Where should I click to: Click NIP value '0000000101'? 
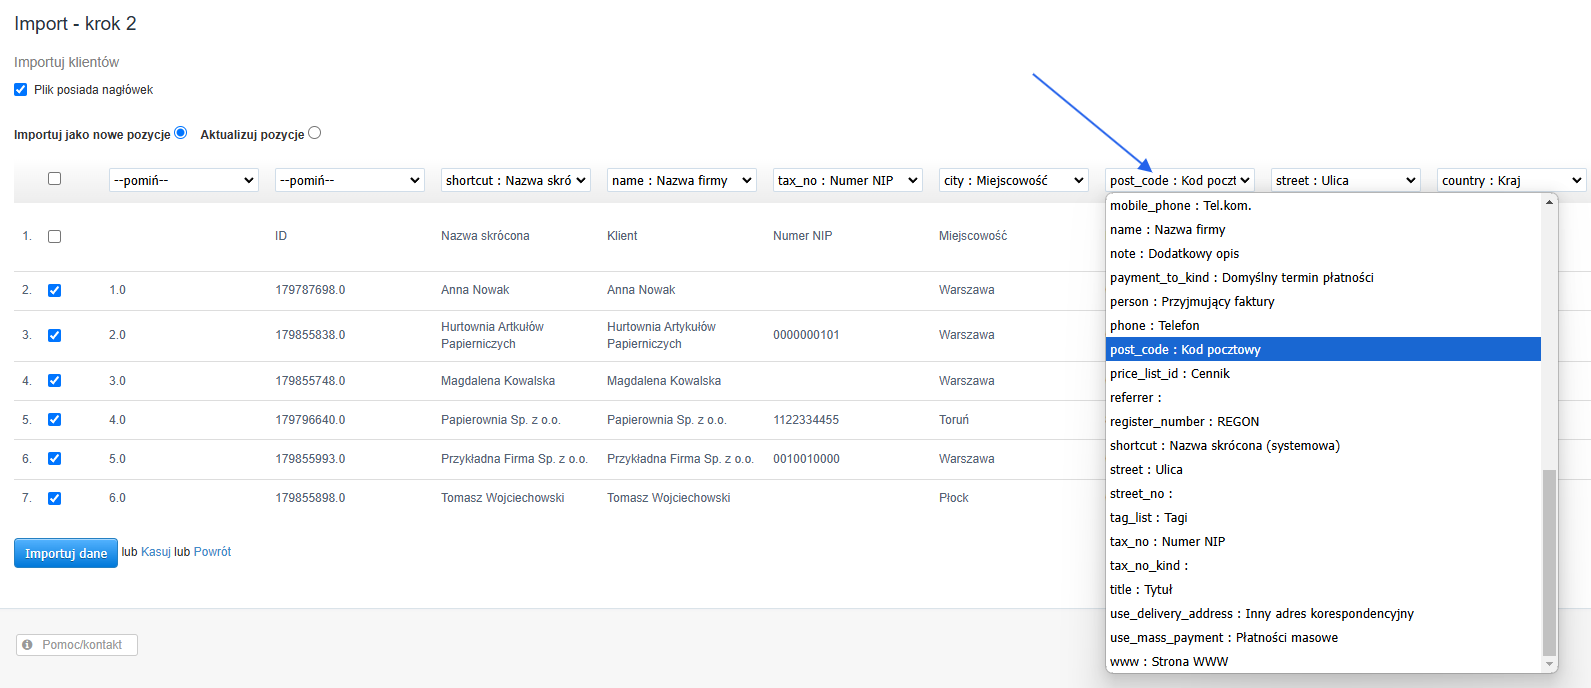806,335
